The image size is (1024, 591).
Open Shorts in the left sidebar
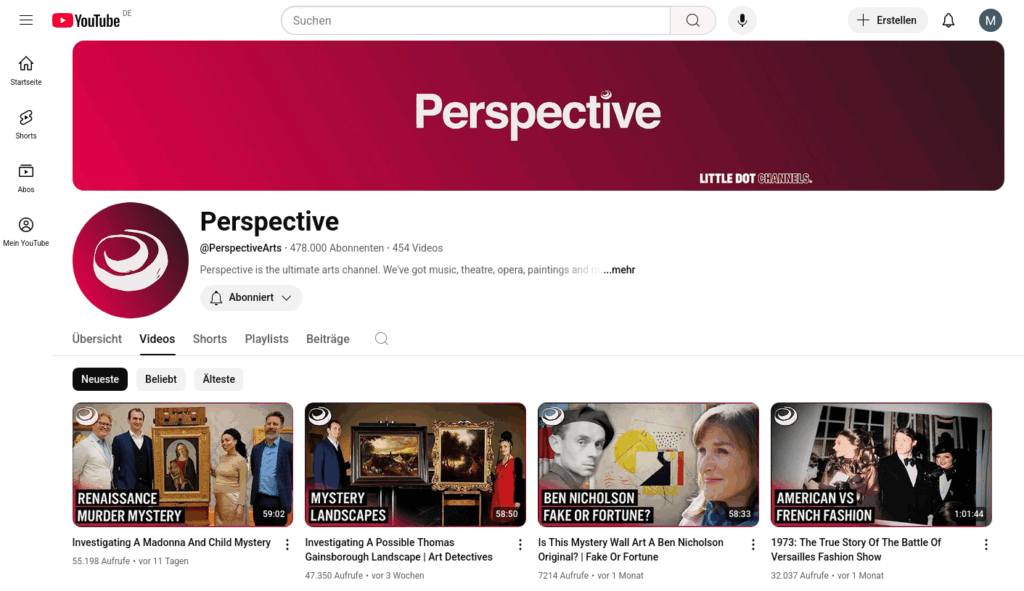pyautogui.click(x=26, y=124)
